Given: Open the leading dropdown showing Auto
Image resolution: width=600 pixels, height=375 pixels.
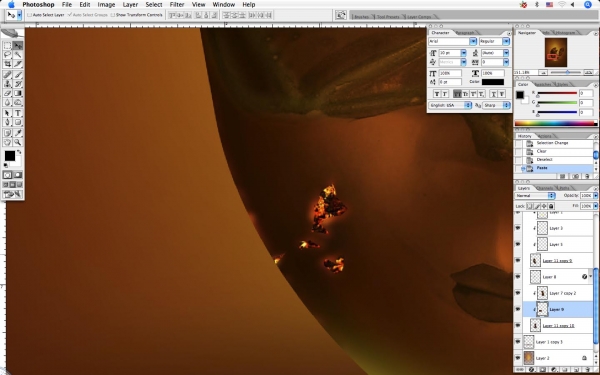Looking at the screenshot, I should point(506,53).
